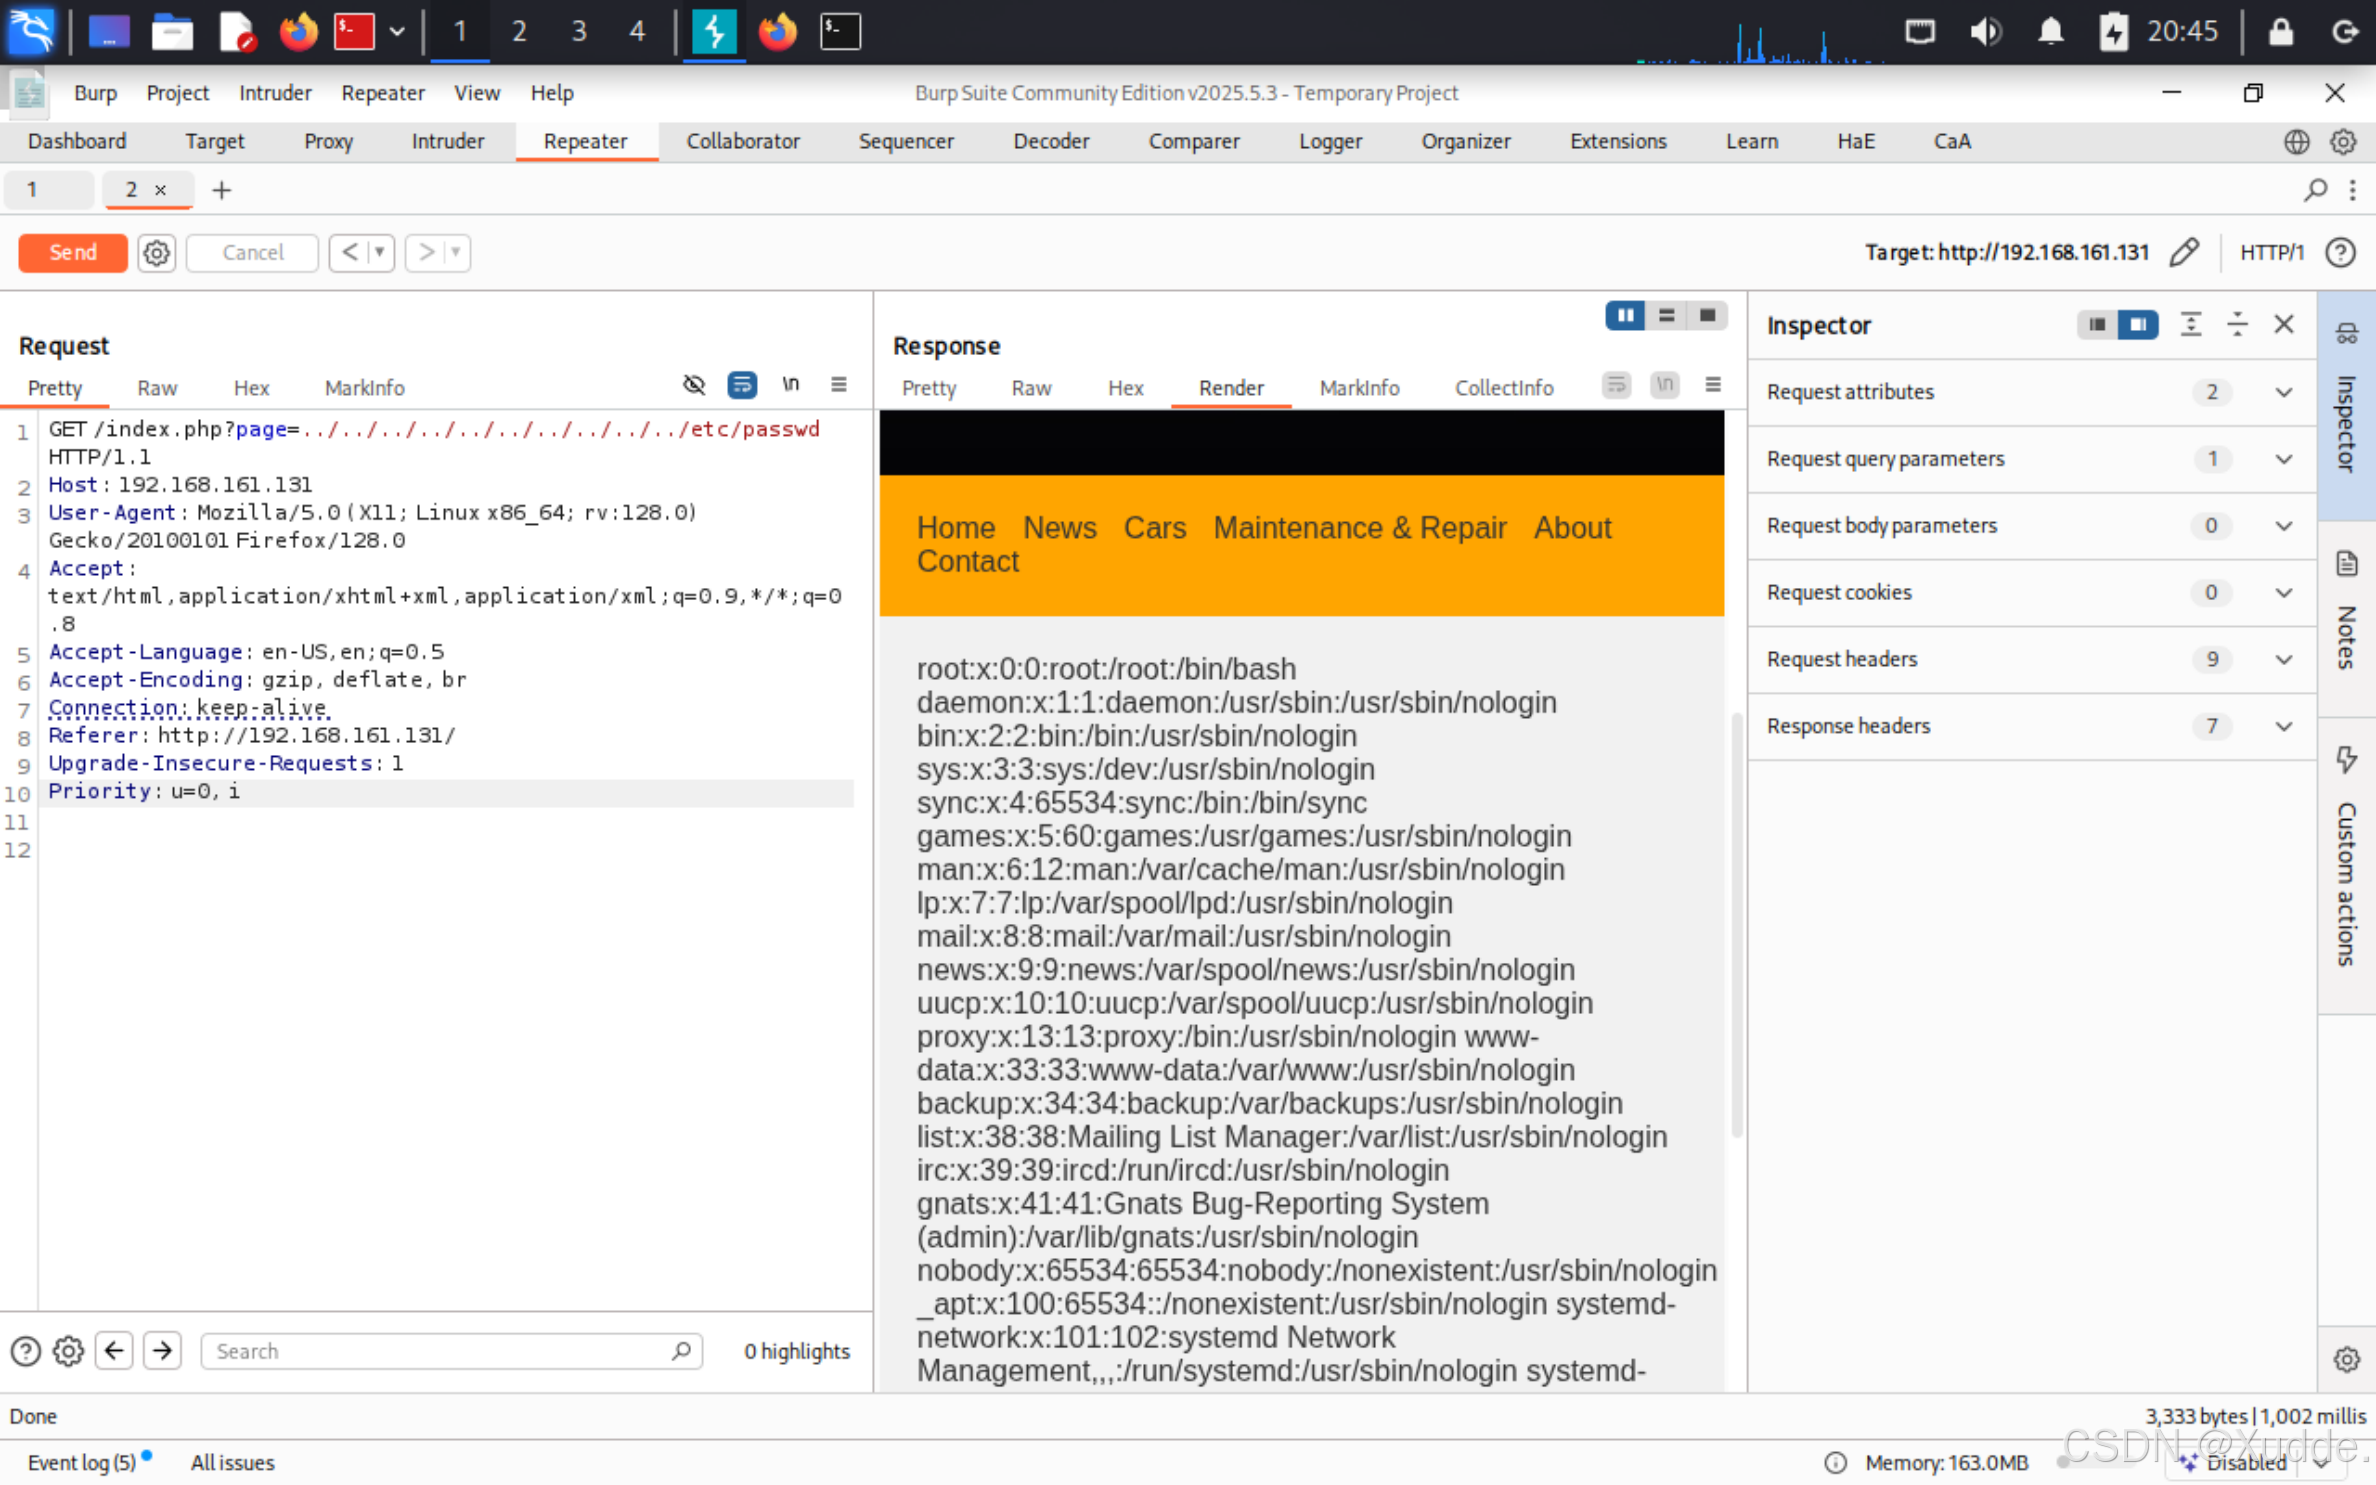Expand Response headers section

(x=2283, y=726)
